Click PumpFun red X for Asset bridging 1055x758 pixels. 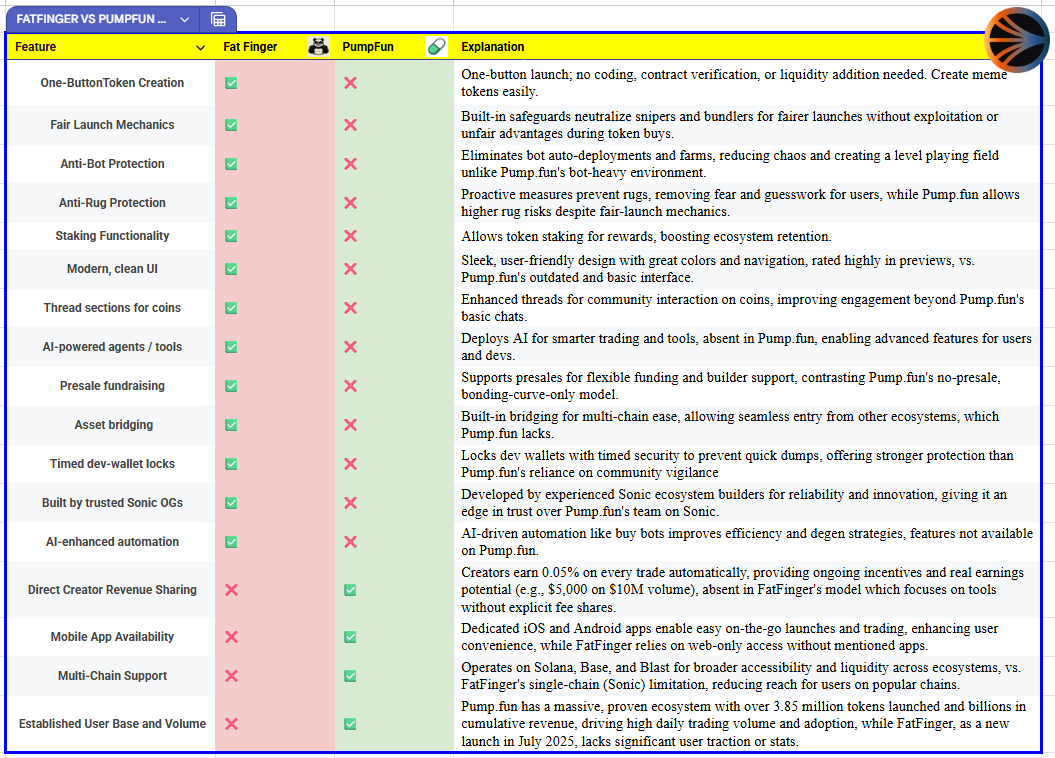click(351, 425)
